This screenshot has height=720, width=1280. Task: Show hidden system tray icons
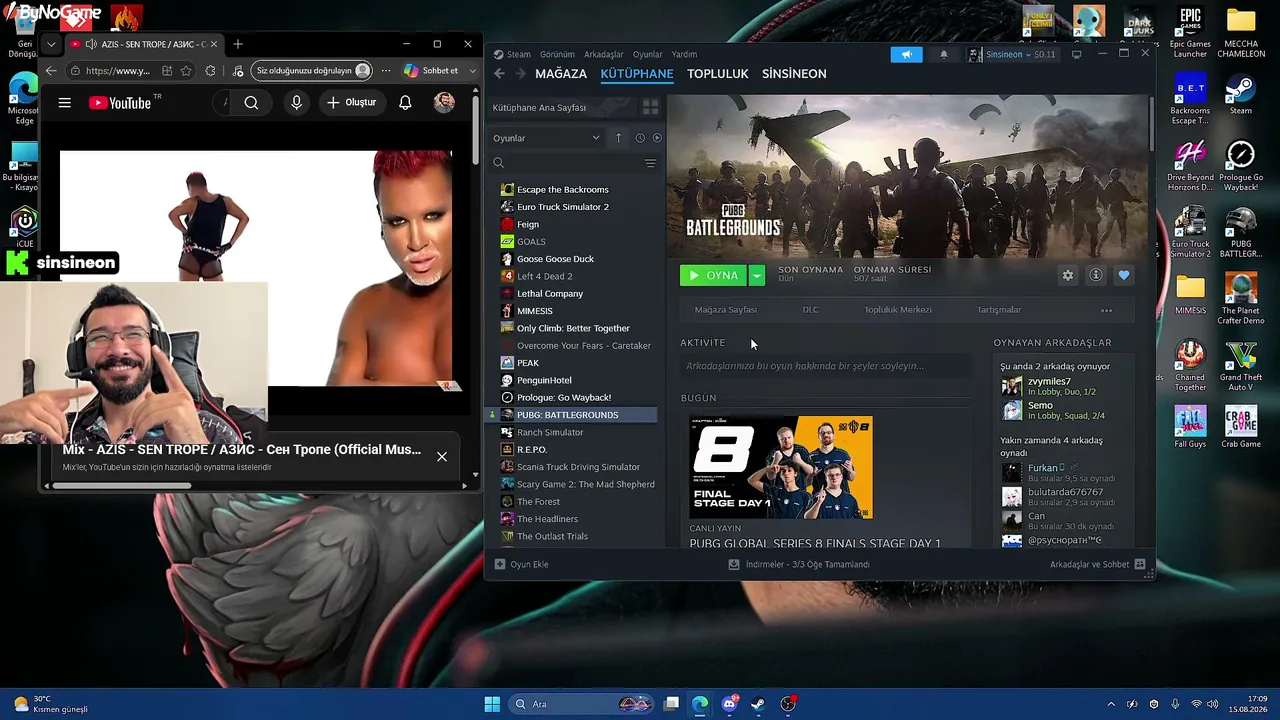click(1110, 704)
